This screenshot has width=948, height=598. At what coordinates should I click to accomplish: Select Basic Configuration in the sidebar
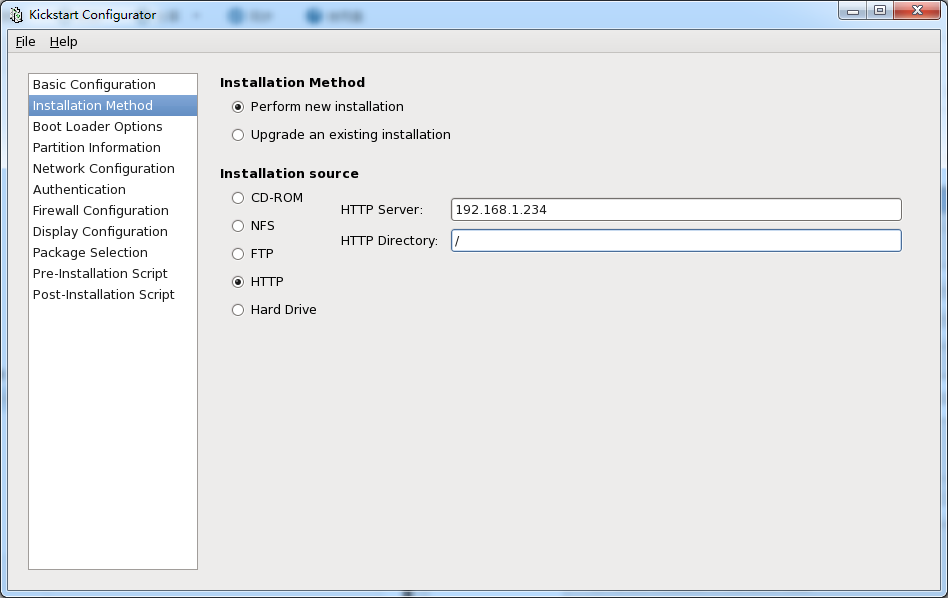point(112,85)
